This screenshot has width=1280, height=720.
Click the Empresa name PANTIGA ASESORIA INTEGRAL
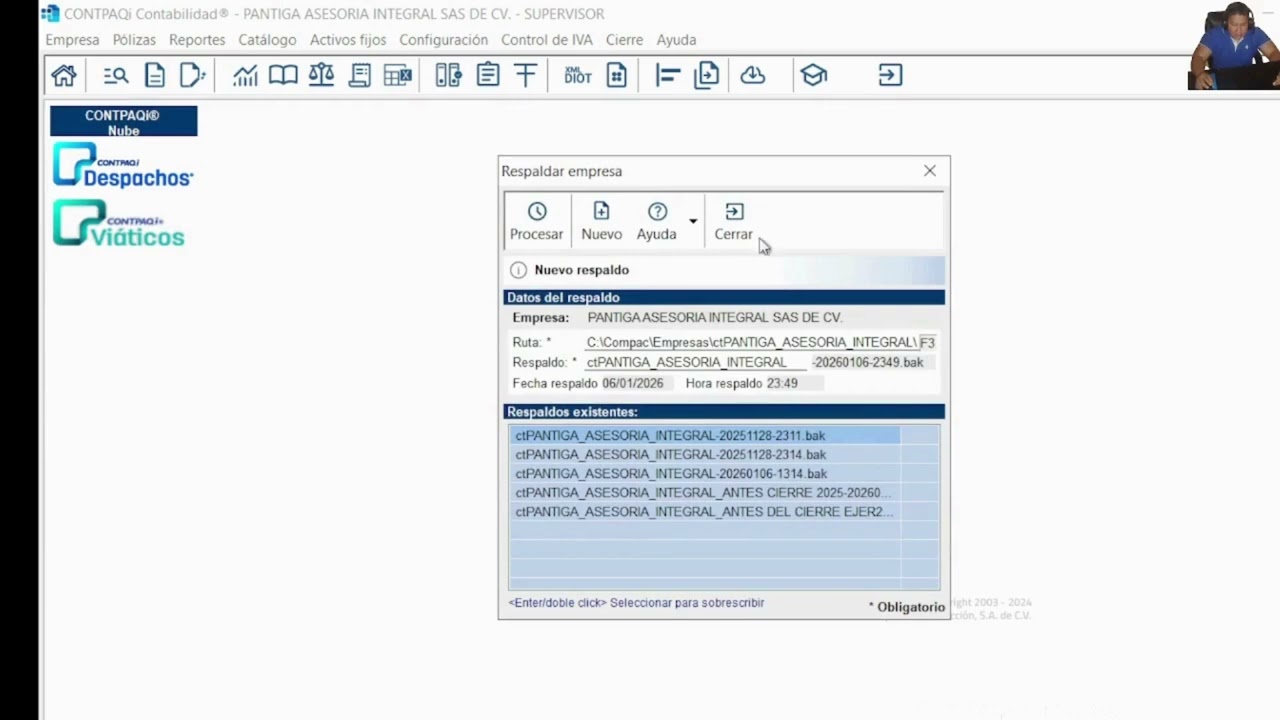coord(715,317)
